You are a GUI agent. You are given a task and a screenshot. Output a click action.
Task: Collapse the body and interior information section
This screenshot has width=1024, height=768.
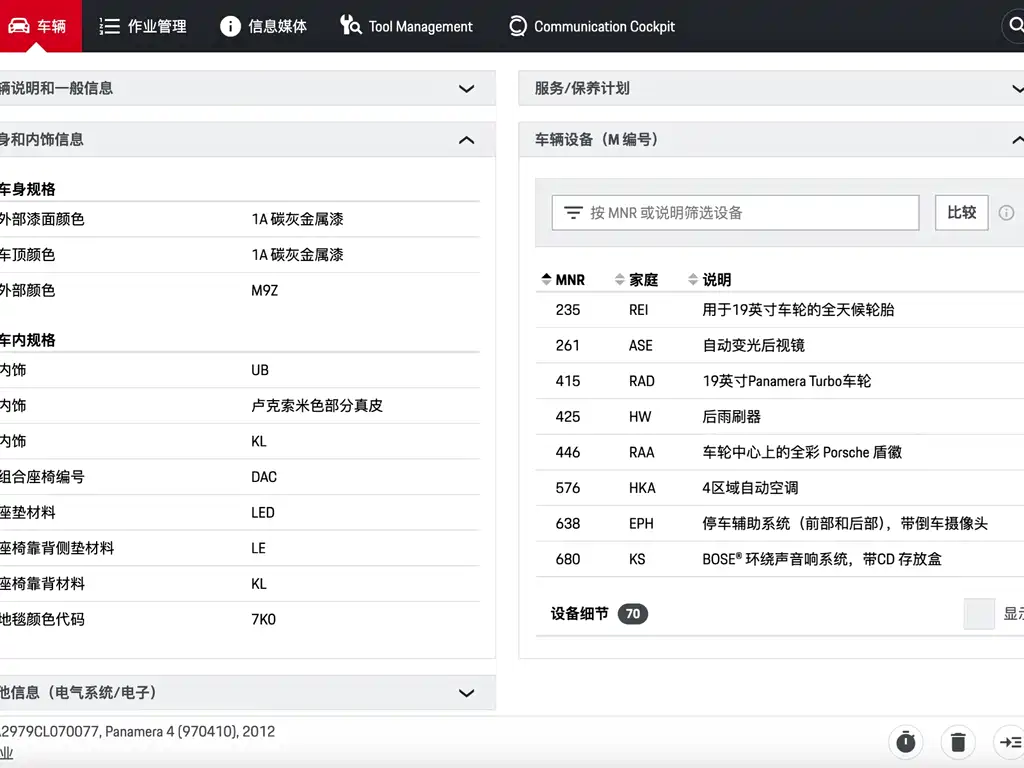coord(466,140)
